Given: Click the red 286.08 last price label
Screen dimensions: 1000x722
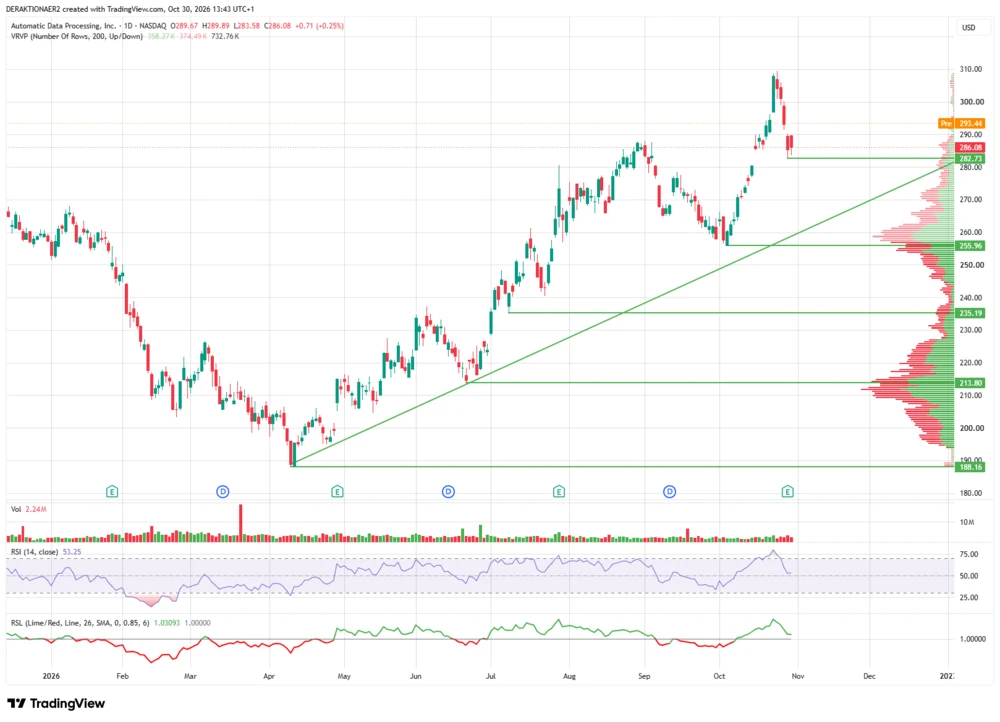Looking at the screenshot, I should coord(970,147).
